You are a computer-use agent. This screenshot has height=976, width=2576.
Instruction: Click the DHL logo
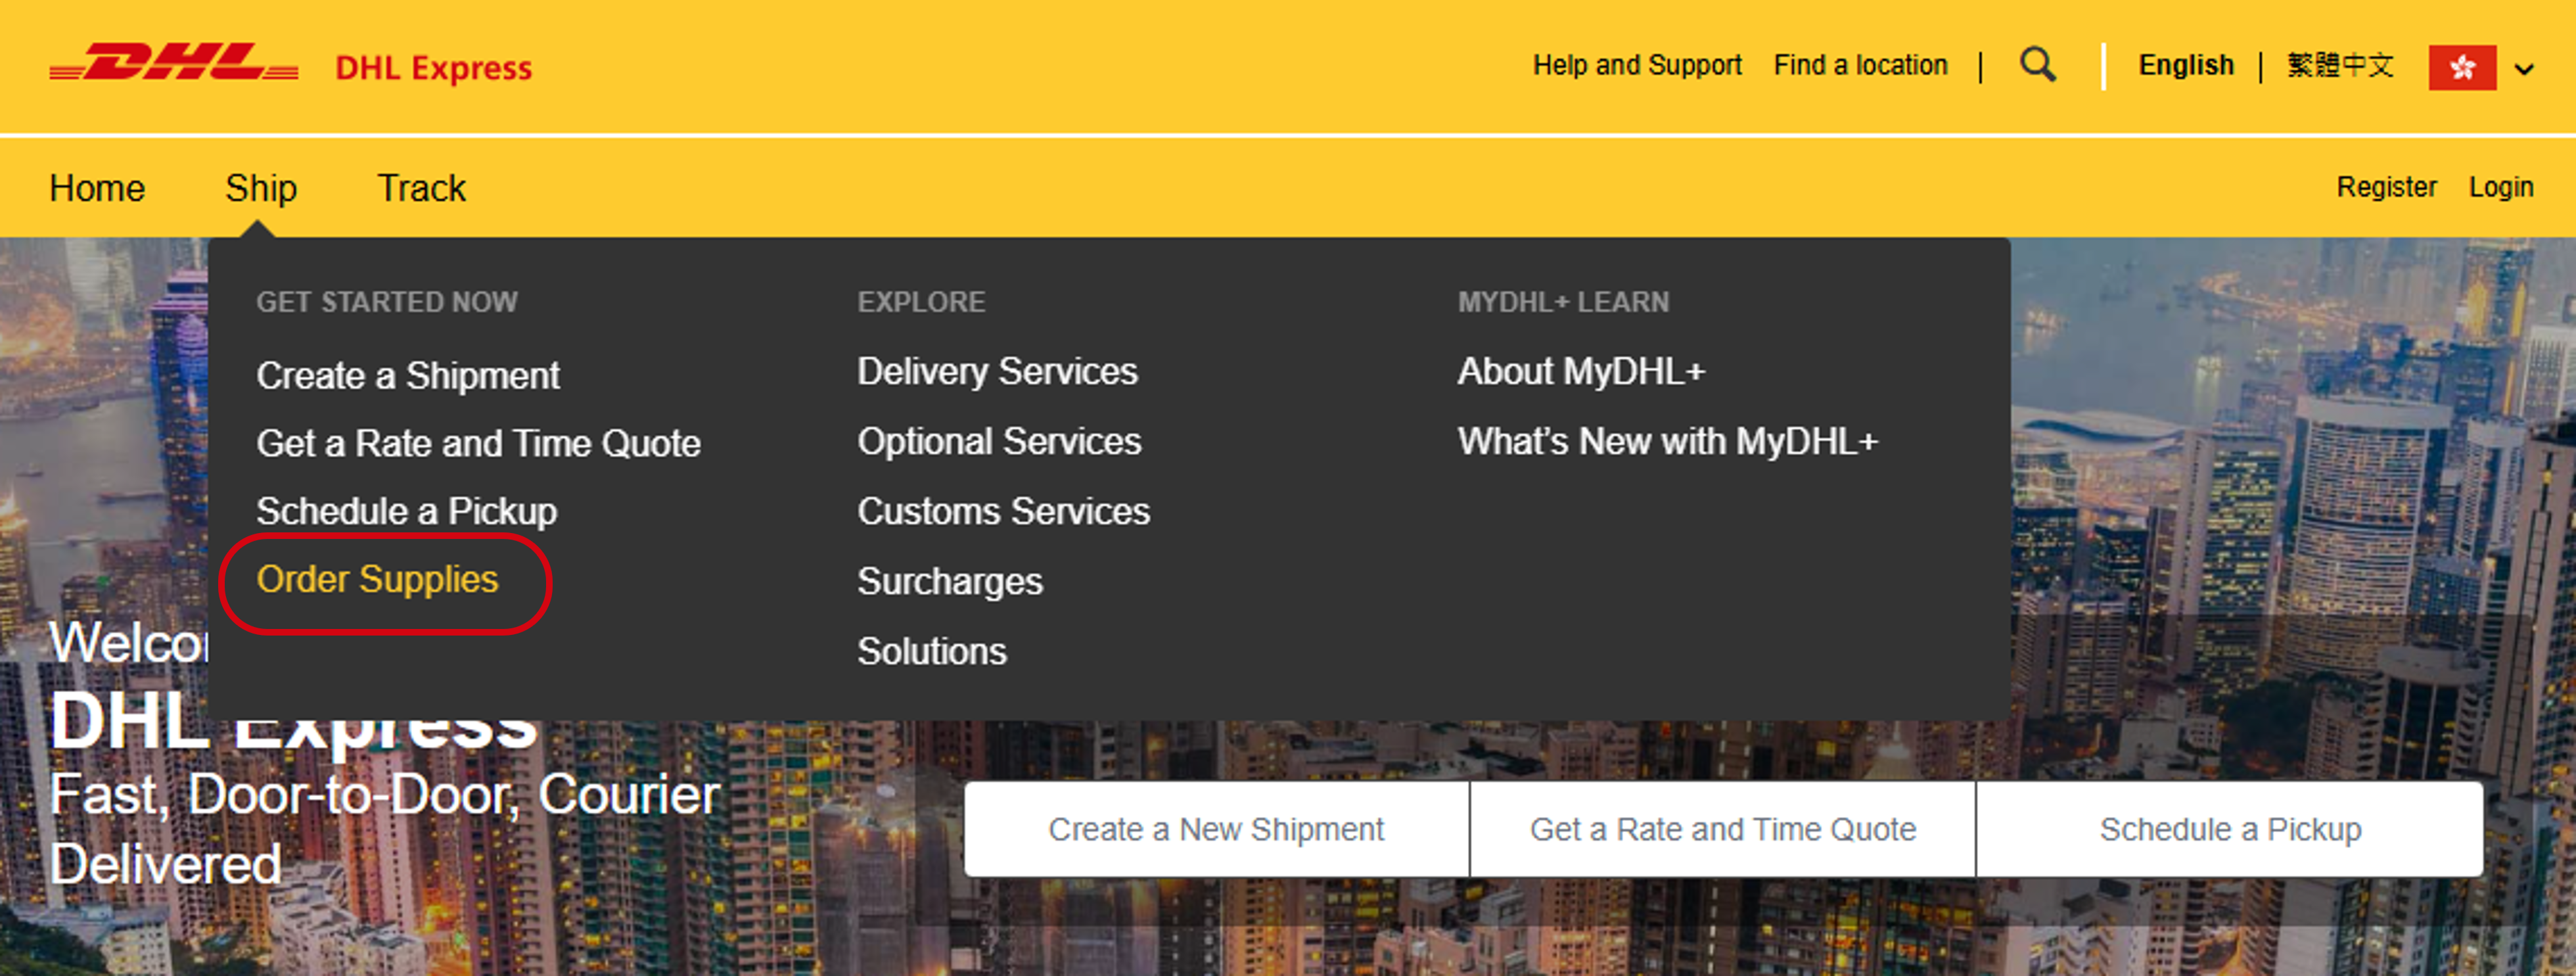pos(174,62)
